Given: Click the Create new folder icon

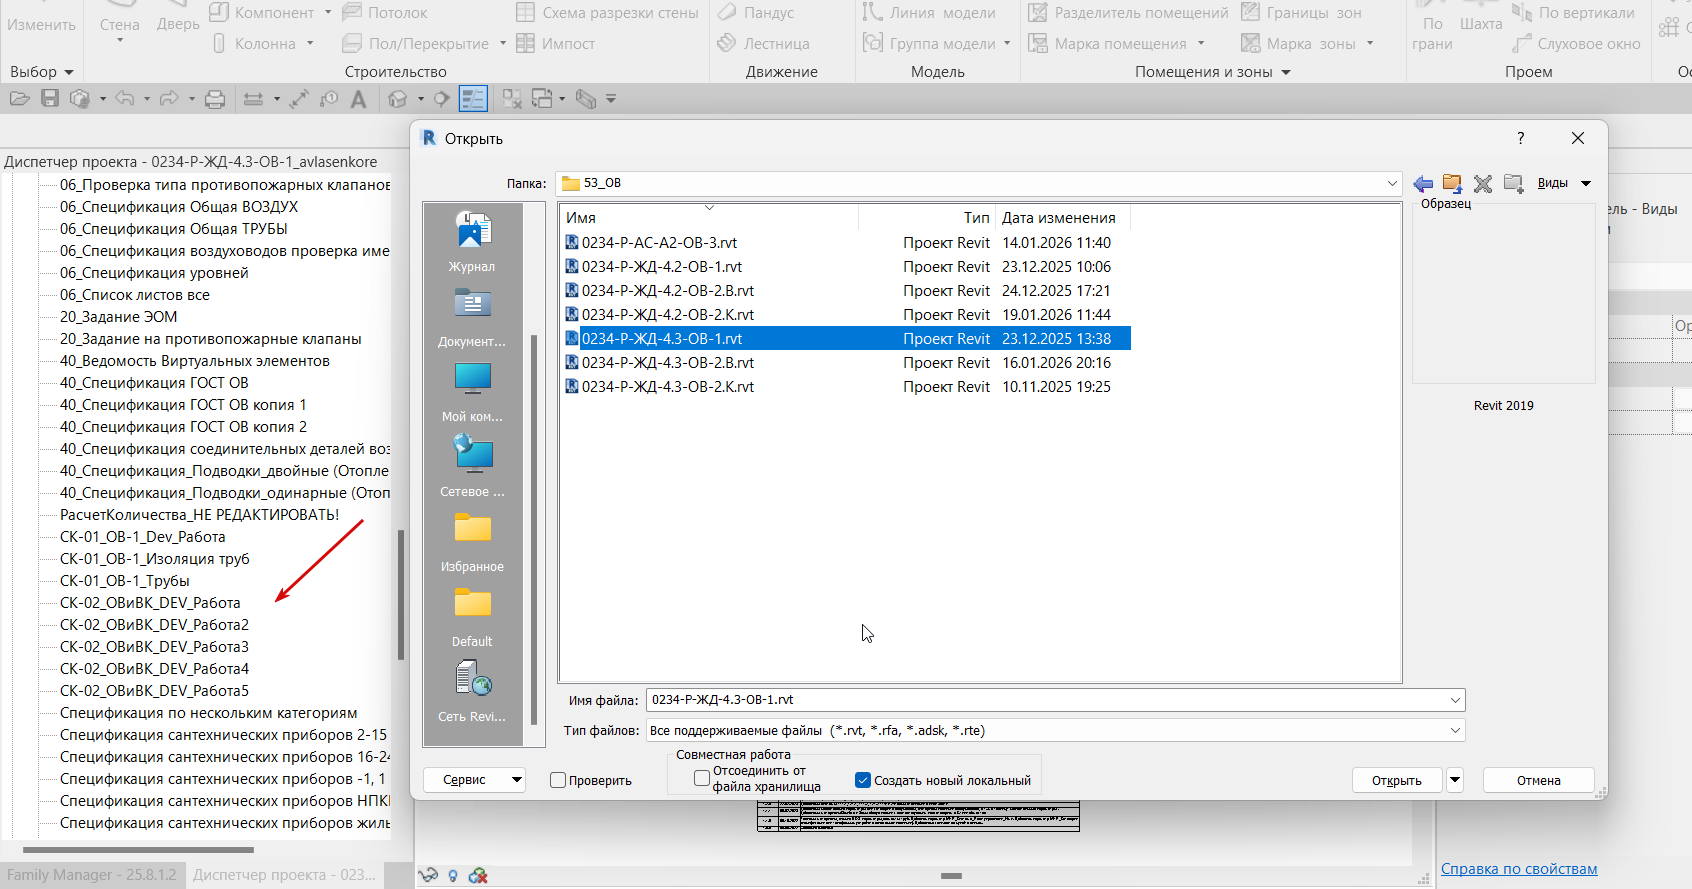Looking at the screenshot, I should pyautogui.click(x=1513, y=183).
